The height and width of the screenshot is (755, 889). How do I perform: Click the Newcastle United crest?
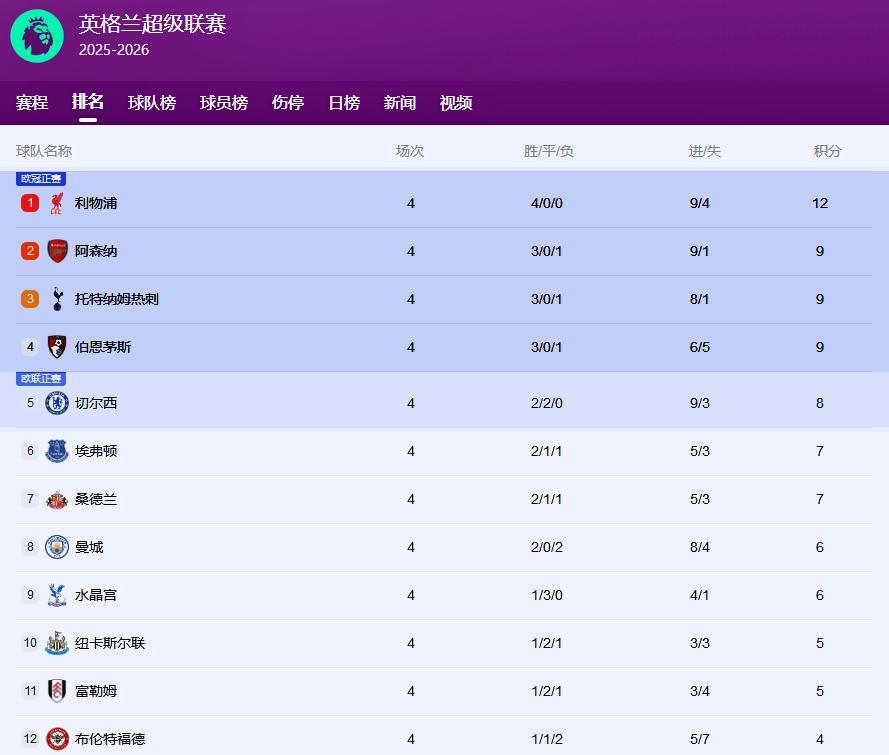click(57, 643)
